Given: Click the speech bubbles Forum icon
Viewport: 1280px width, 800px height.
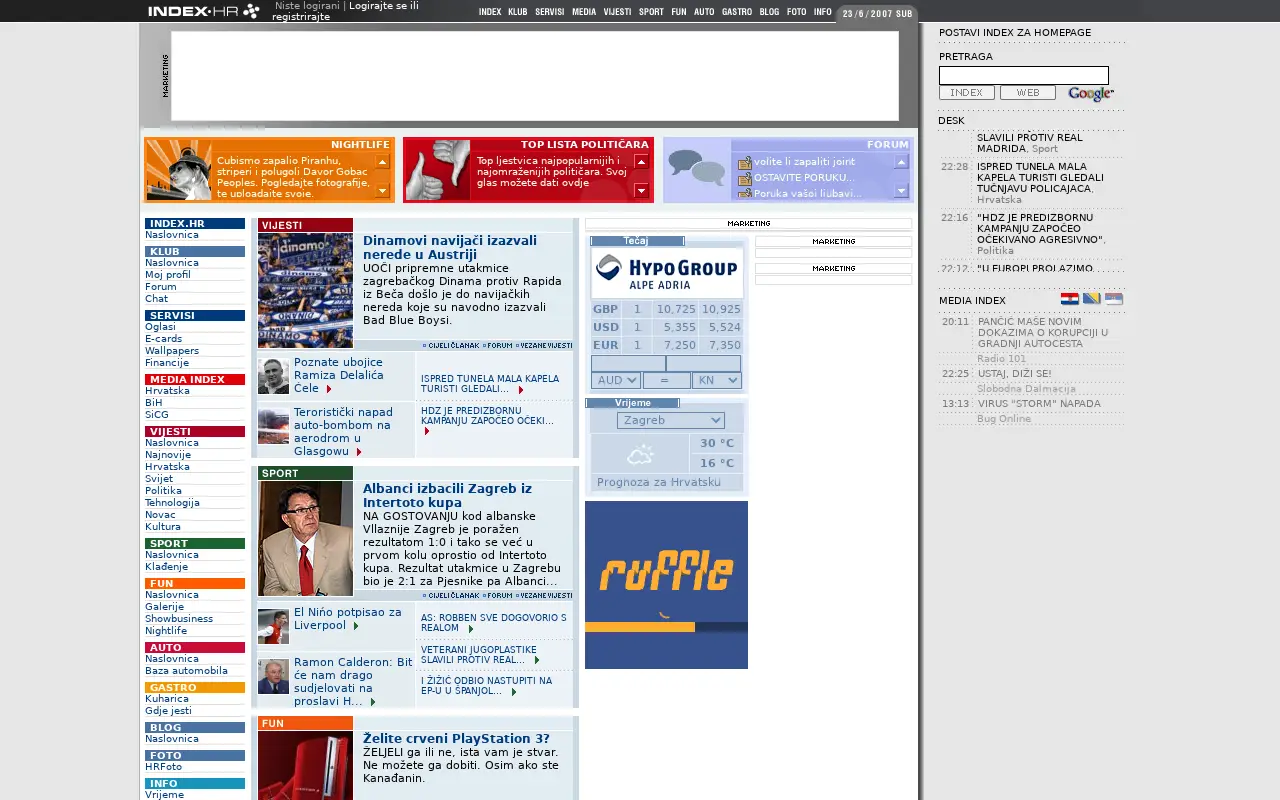Looking at the screenshot, I should tap(696, 168).
